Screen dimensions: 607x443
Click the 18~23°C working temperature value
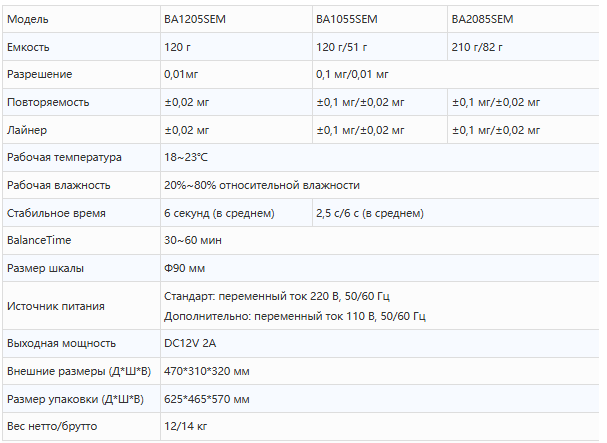click(x=186, y=157)
